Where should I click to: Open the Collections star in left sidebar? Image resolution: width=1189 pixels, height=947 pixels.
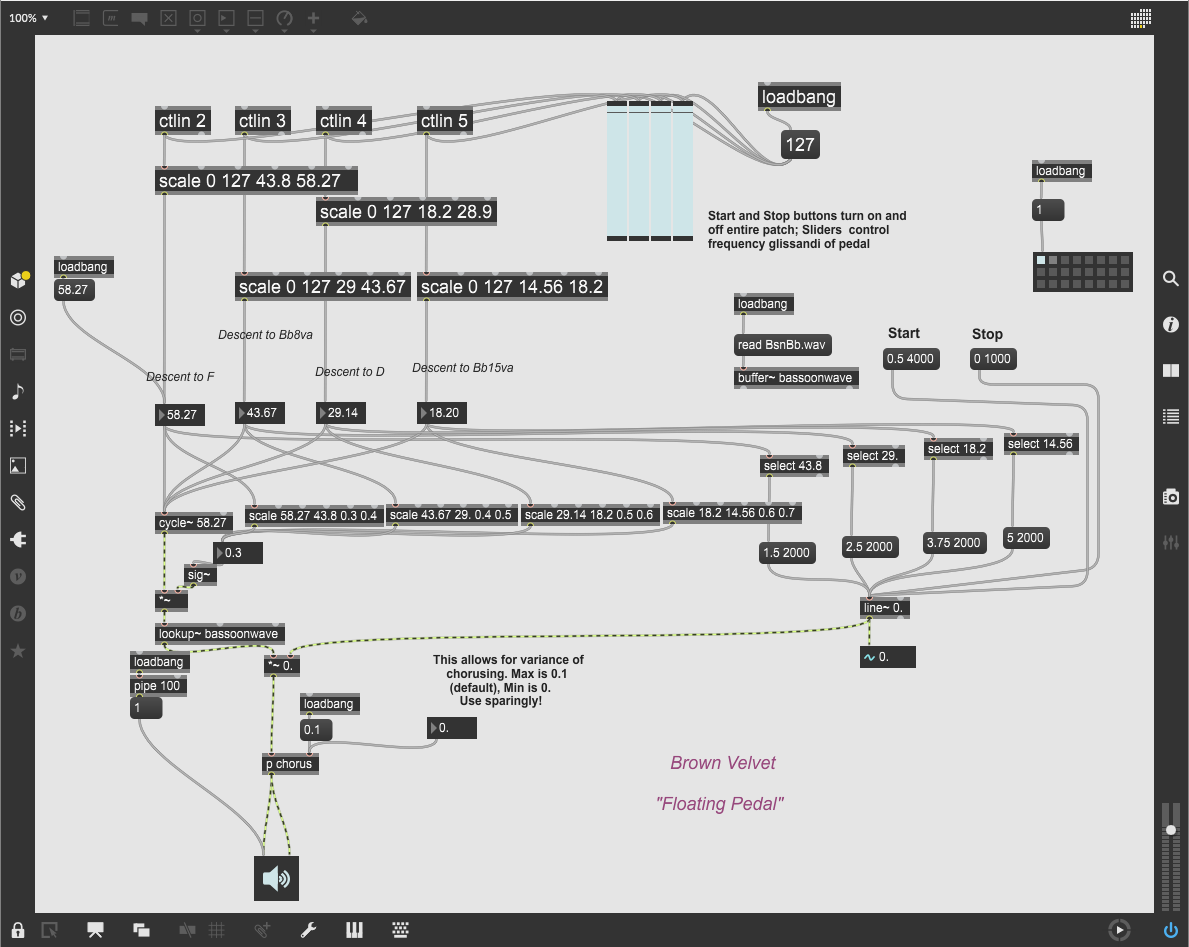point(18,651)
